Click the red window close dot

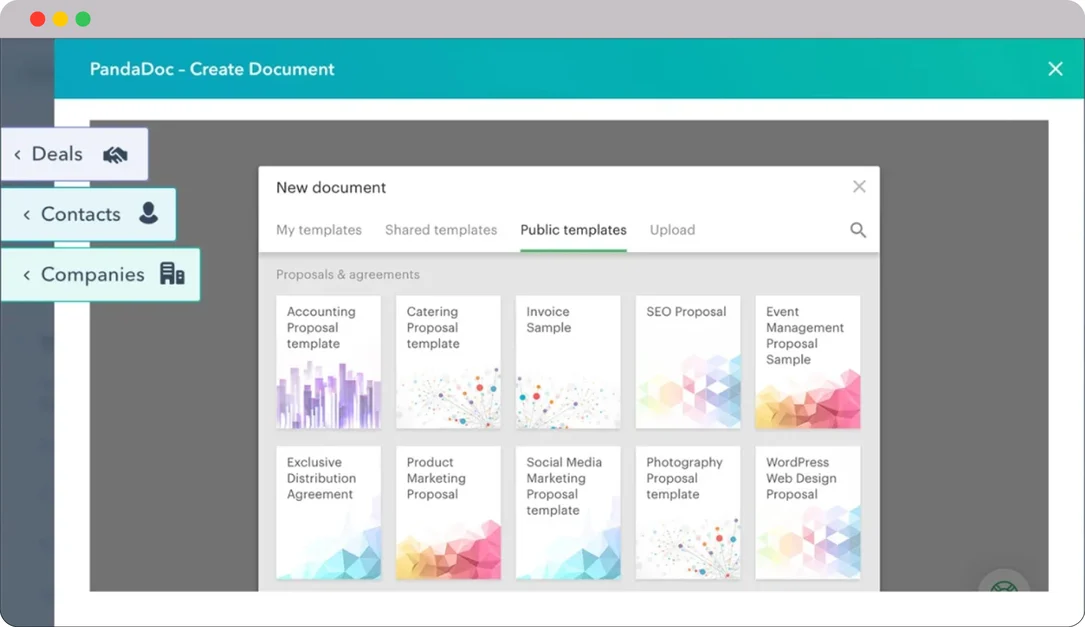pyautogui.click(x=38, y=19)
